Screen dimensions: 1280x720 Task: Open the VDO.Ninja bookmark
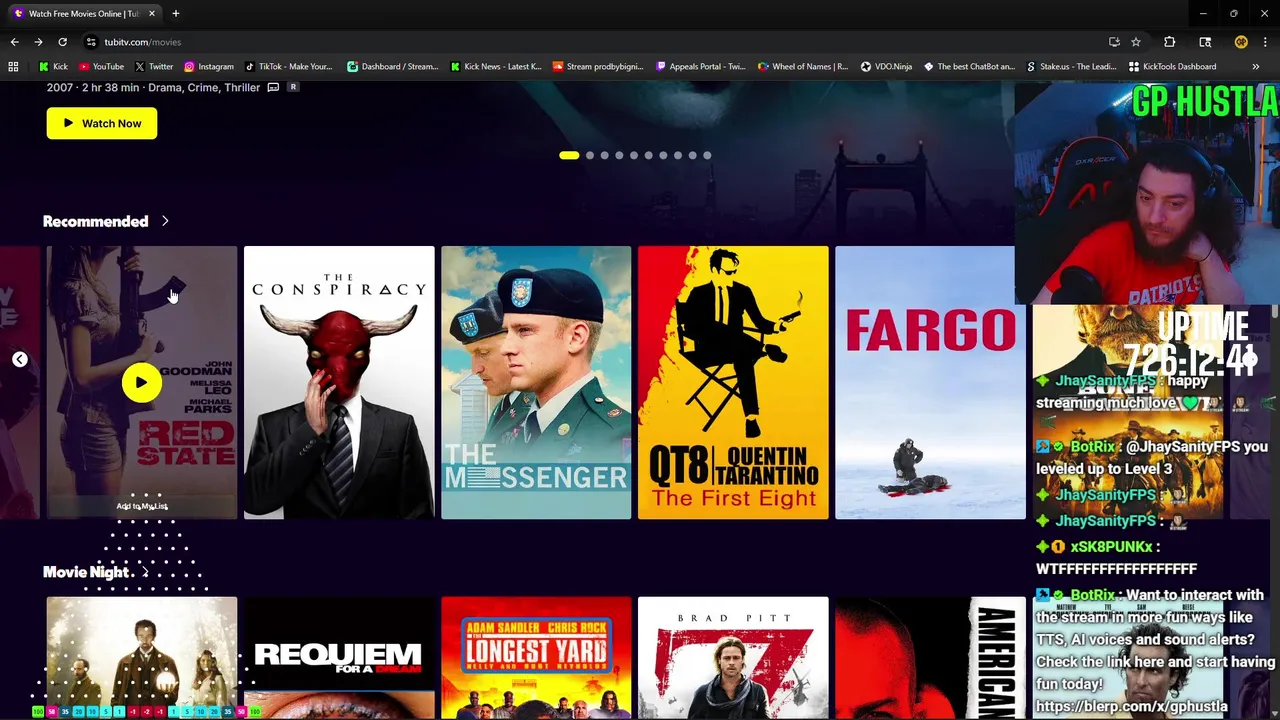[886, 67]
